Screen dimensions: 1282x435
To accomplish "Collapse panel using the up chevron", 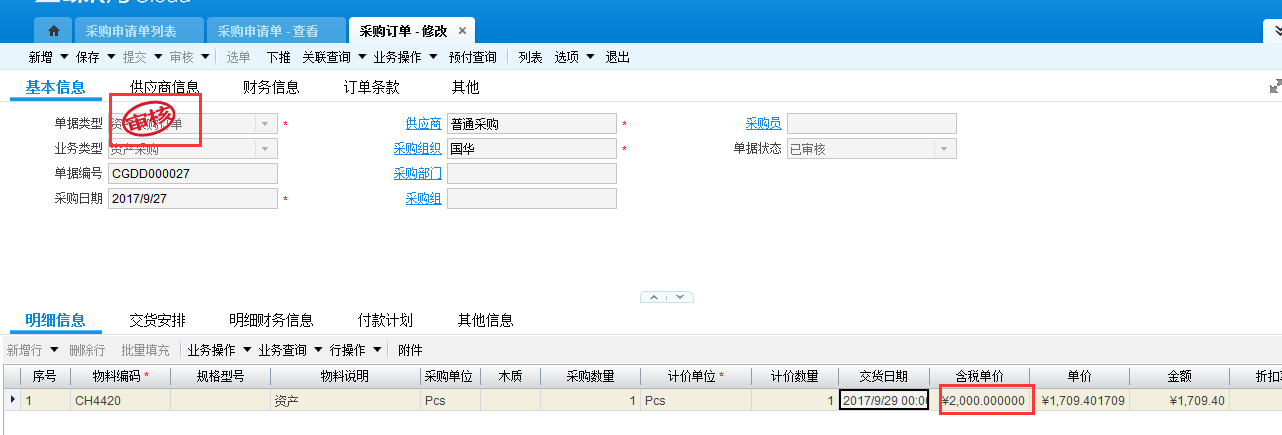I will [654, 297].
